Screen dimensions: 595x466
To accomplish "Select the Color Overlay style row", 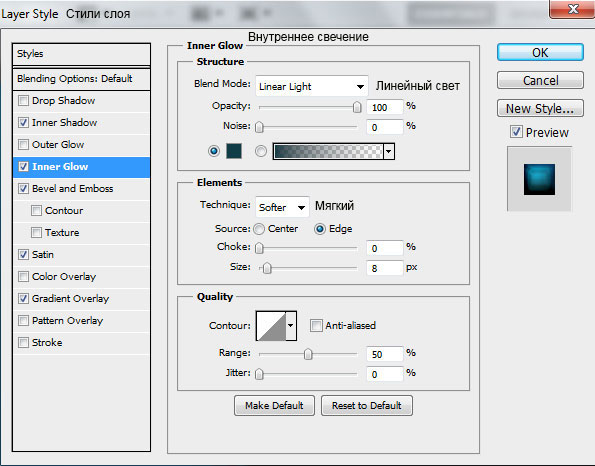I will pyautogui.click(x=81, y=277).
